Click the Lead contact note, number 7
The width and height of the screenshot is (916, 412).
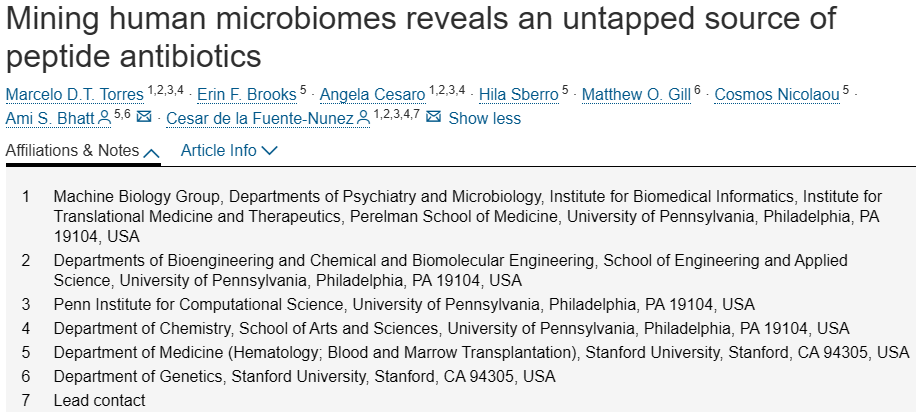[x=99, y=400]
